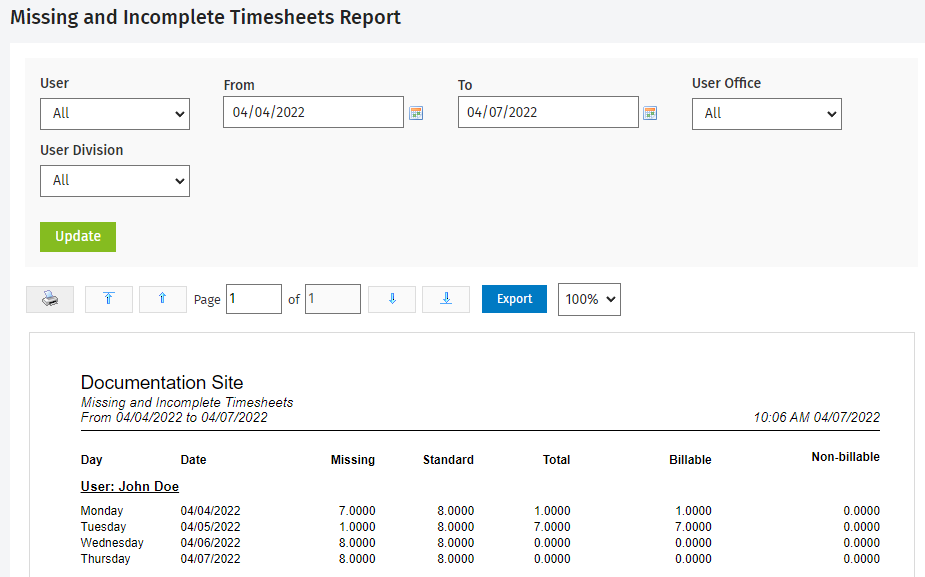Click the Update button
Viewport: 925px width, 577px height.
[77, 236]
